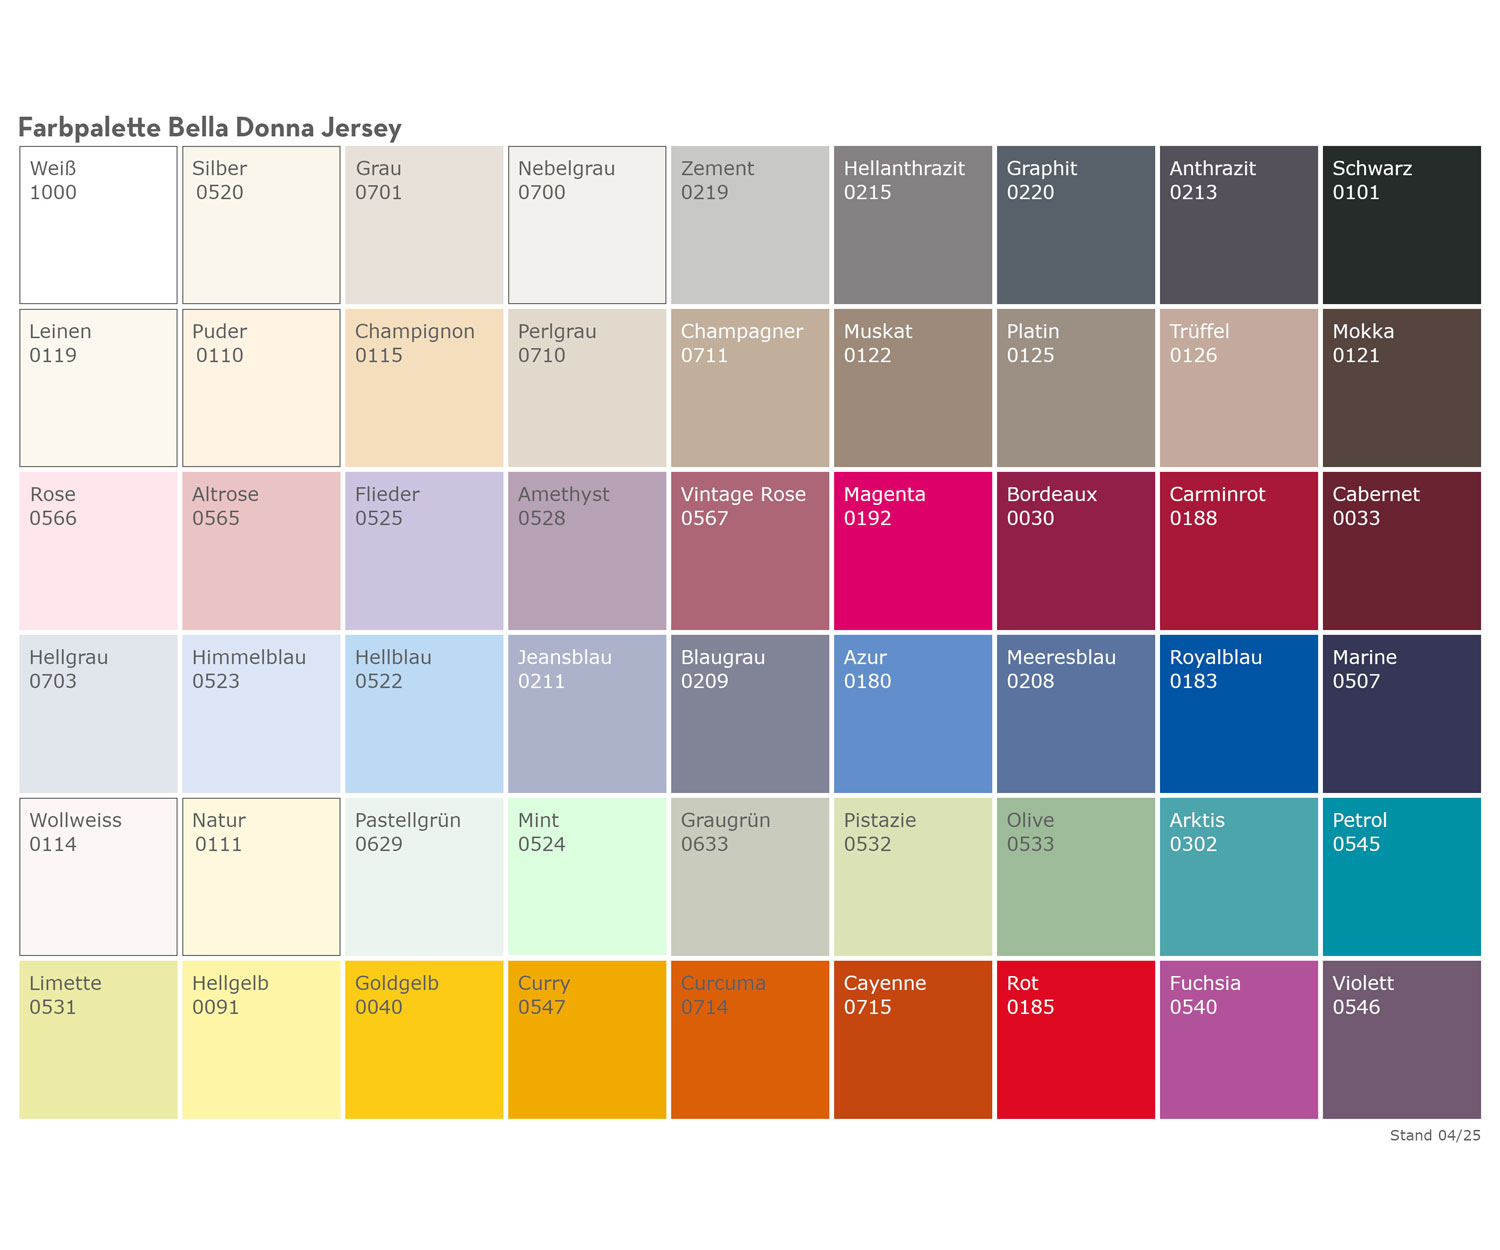Image resolution: width=1500 pixels, height=1250 pixels.
Task: Click the Azur 0180 swatch
Action: (912, 714)
